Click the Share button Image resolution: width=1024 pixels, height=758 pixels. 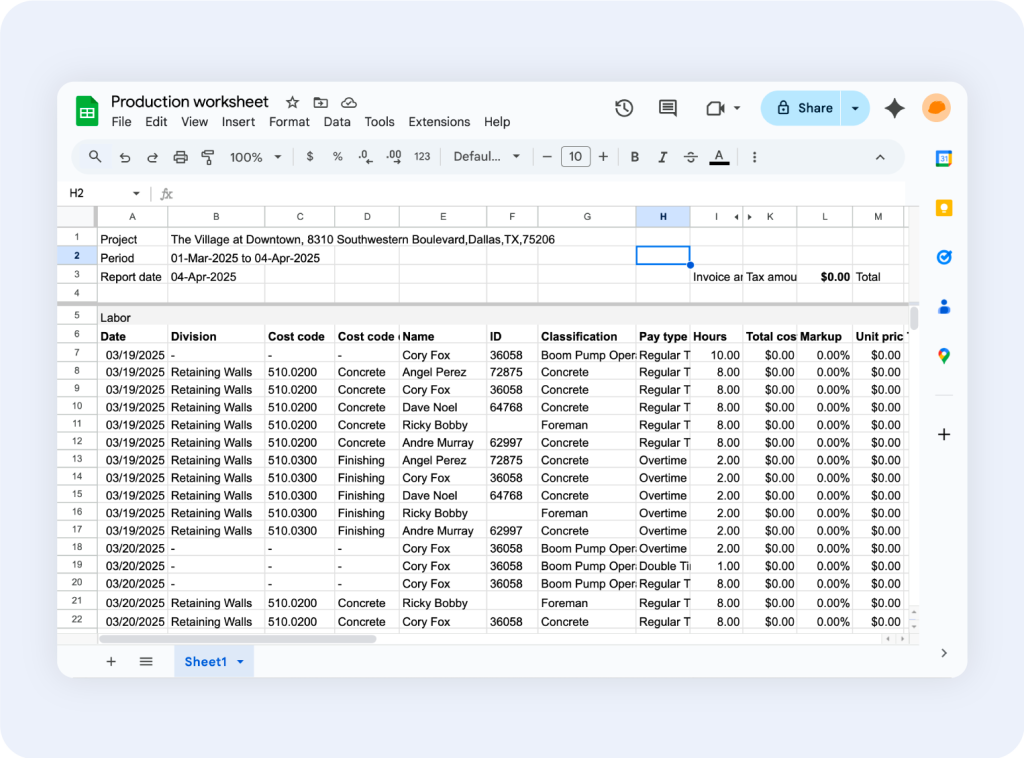point(802,108)
